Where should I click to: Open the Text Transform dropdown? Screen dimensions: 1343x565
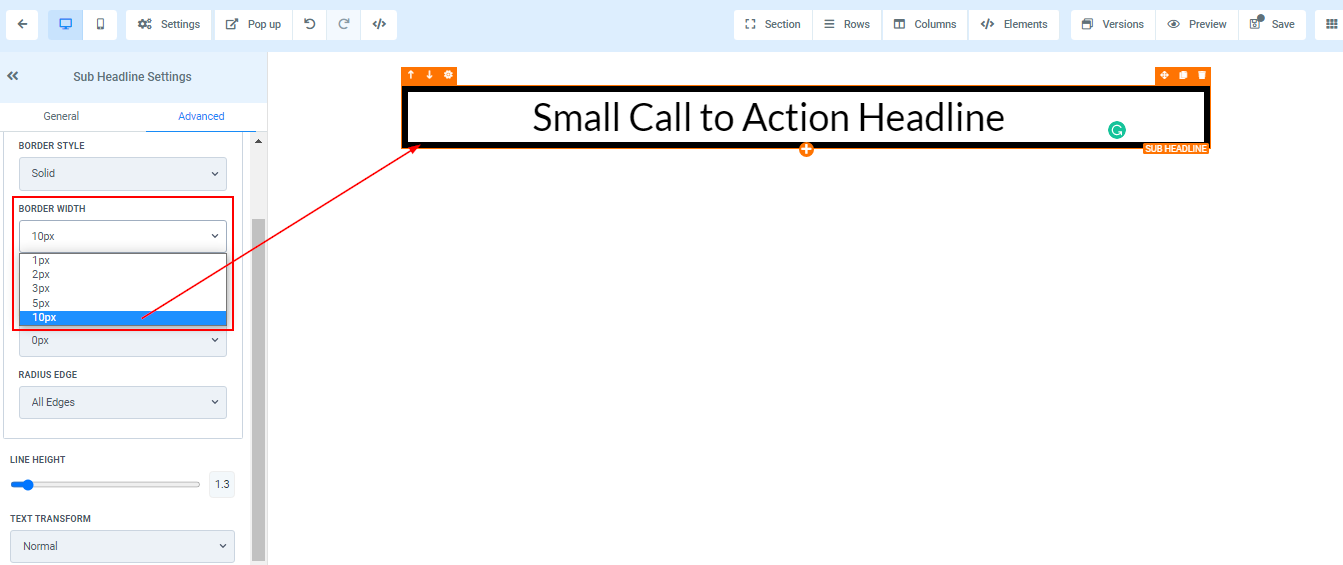click(122, 547)
